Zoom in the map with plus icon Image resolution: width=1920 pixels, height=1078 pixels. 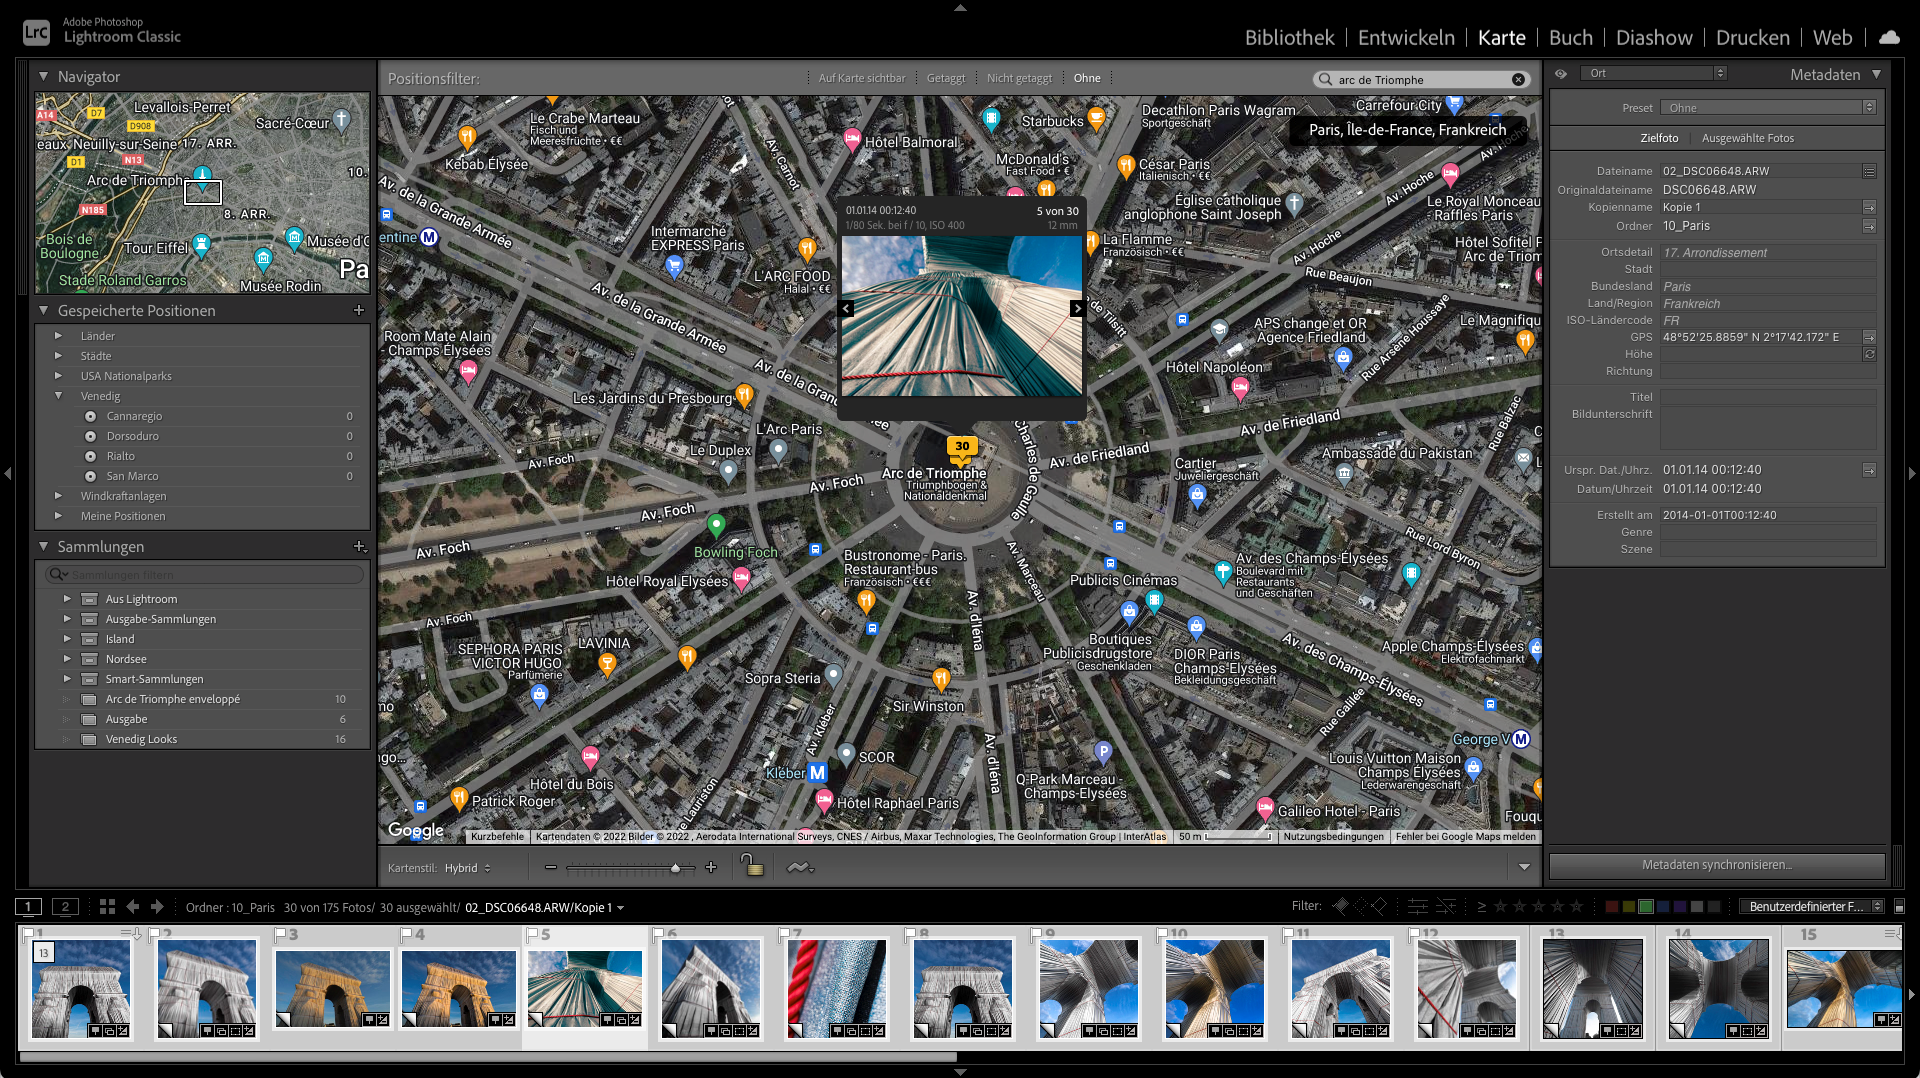(711, 868)
